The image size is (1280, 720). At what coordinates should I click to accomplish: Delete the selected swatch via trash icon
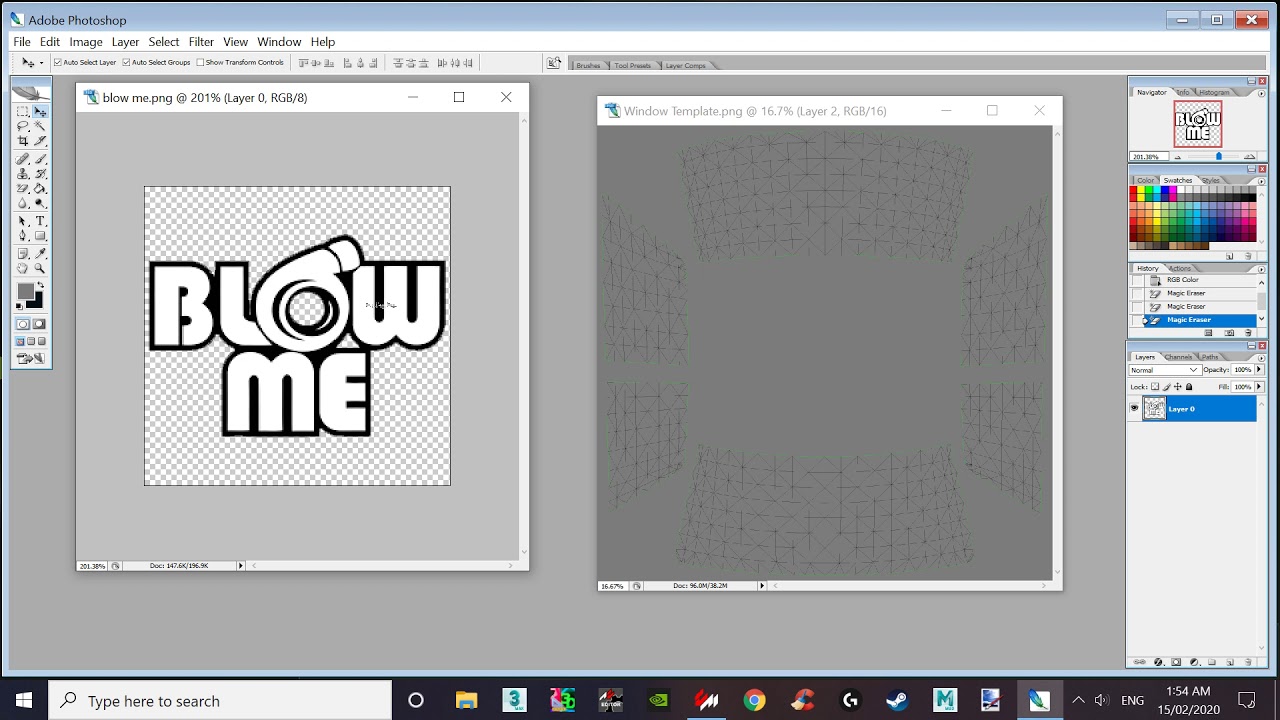point(1248,256)
